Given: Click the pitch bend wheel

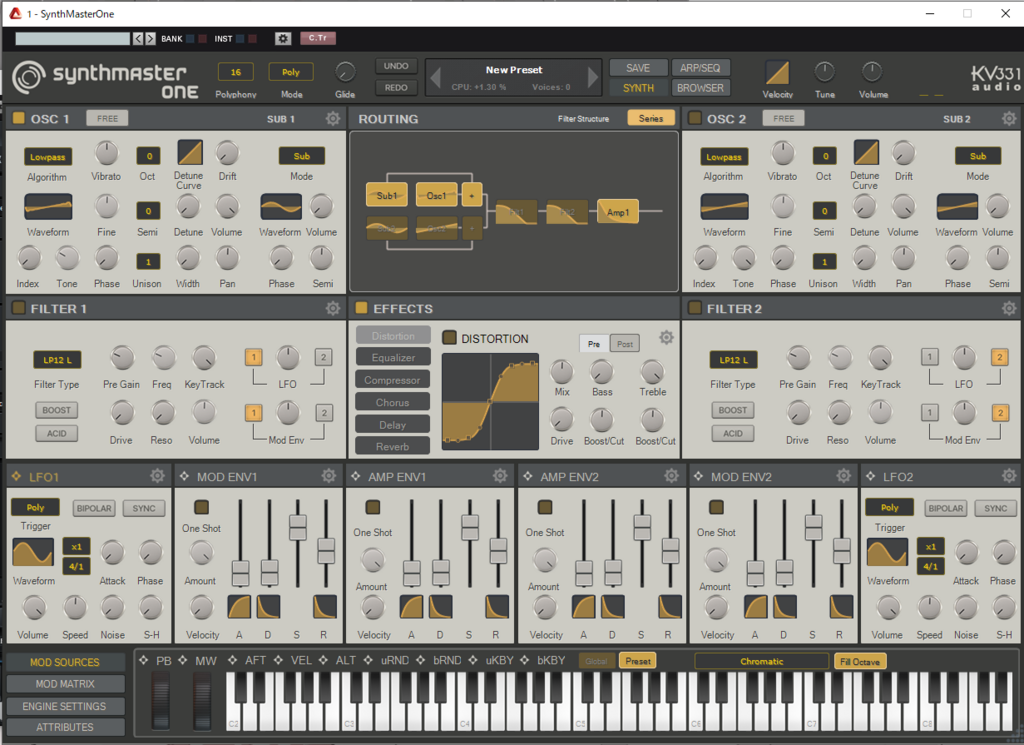Looking at the screenshot, I should click(161, 699).
